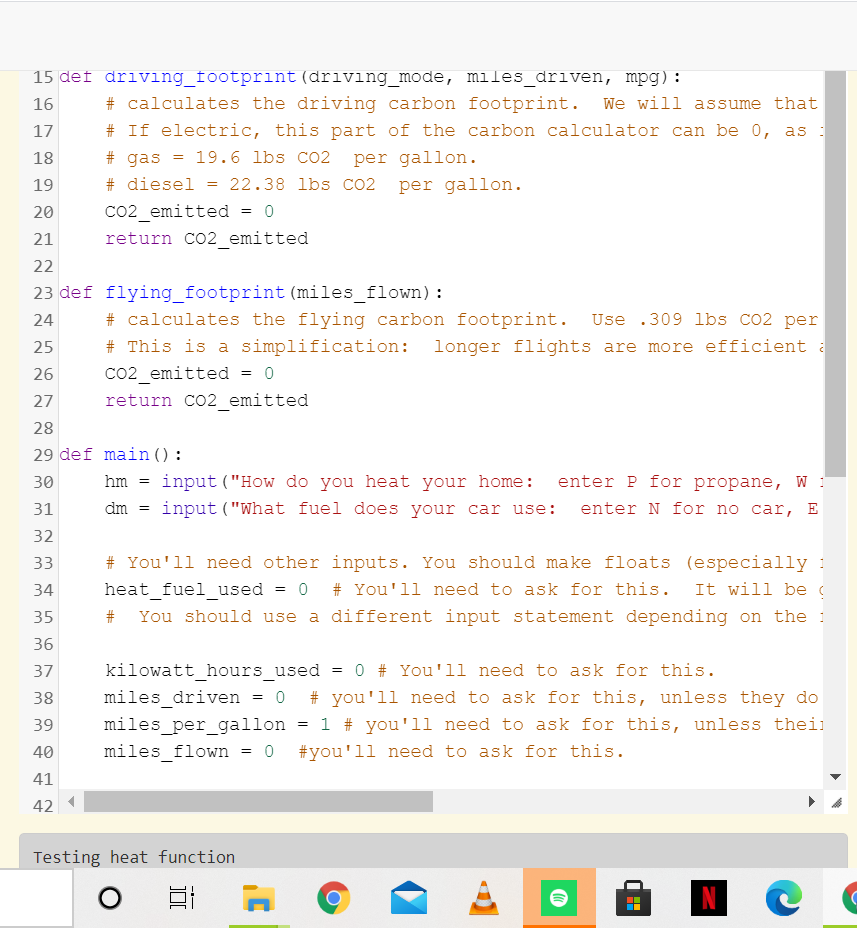The width and height of the screenshot is (857, 928).
Task: Open Spotify from the taskbar
Action: [558, 898]
